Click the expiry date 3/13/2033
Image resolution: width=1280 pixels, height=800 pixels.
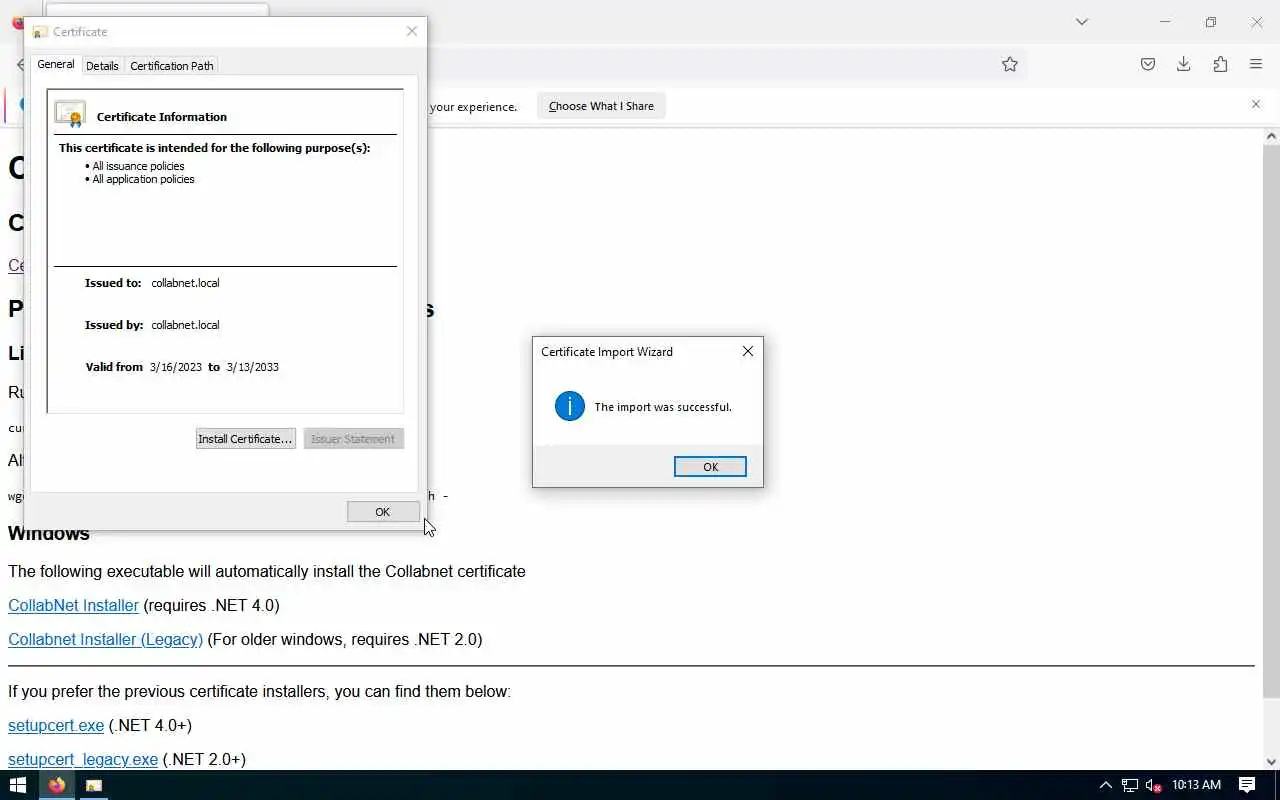253,367
